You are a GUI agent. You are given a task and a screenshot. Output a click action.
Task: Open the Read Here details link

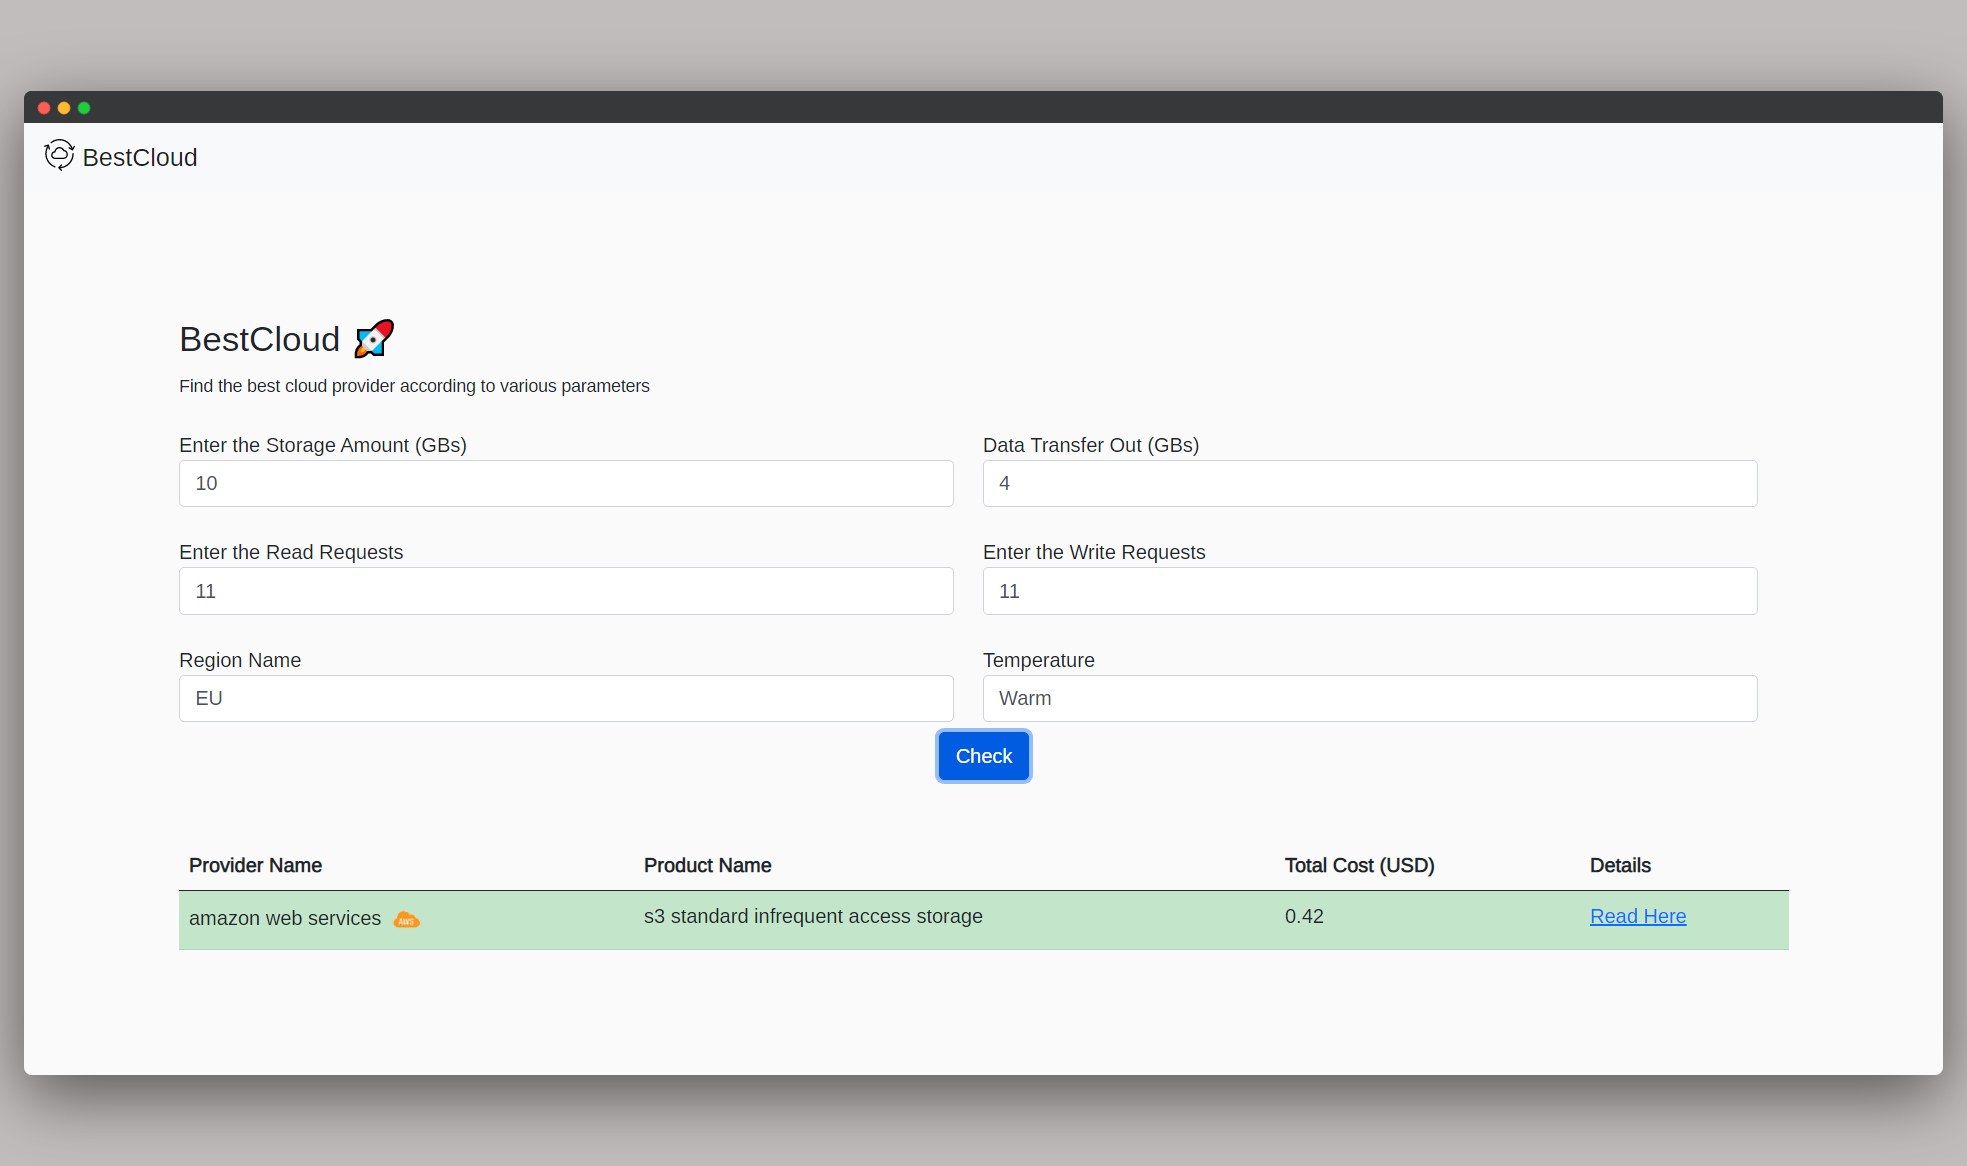[1637, 916]
